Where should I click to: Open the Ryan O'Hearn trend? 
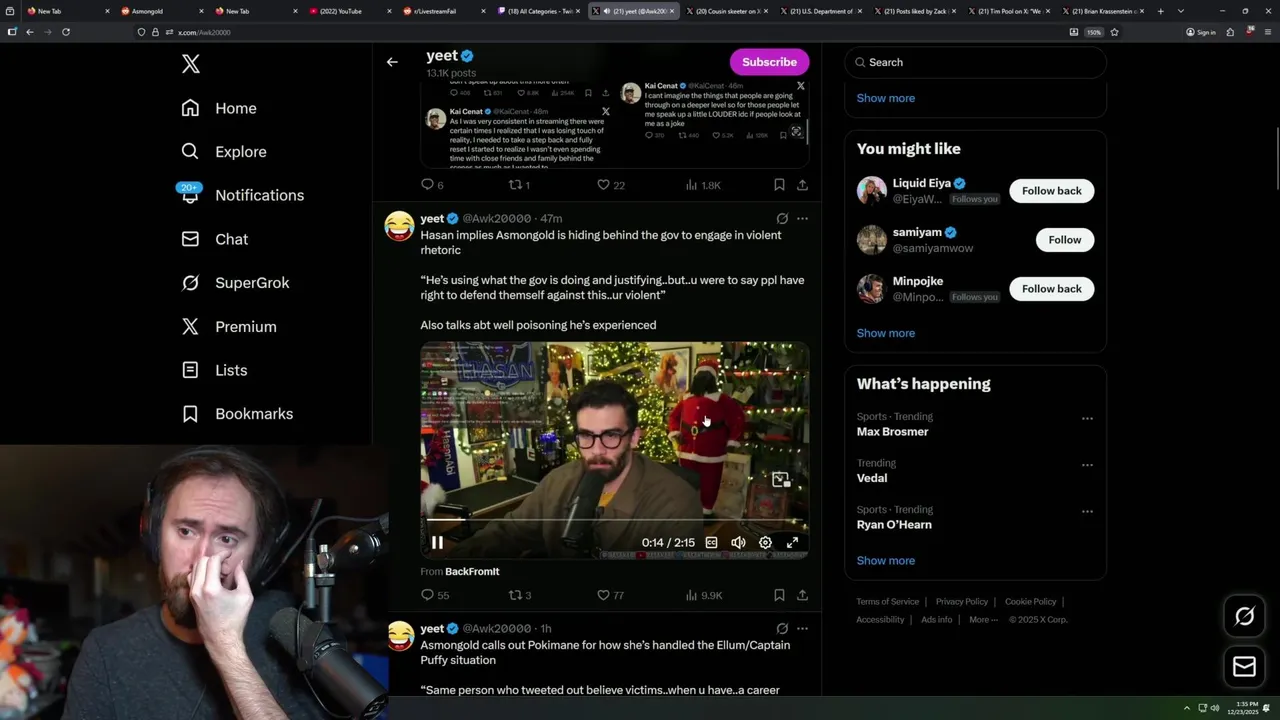894,525
